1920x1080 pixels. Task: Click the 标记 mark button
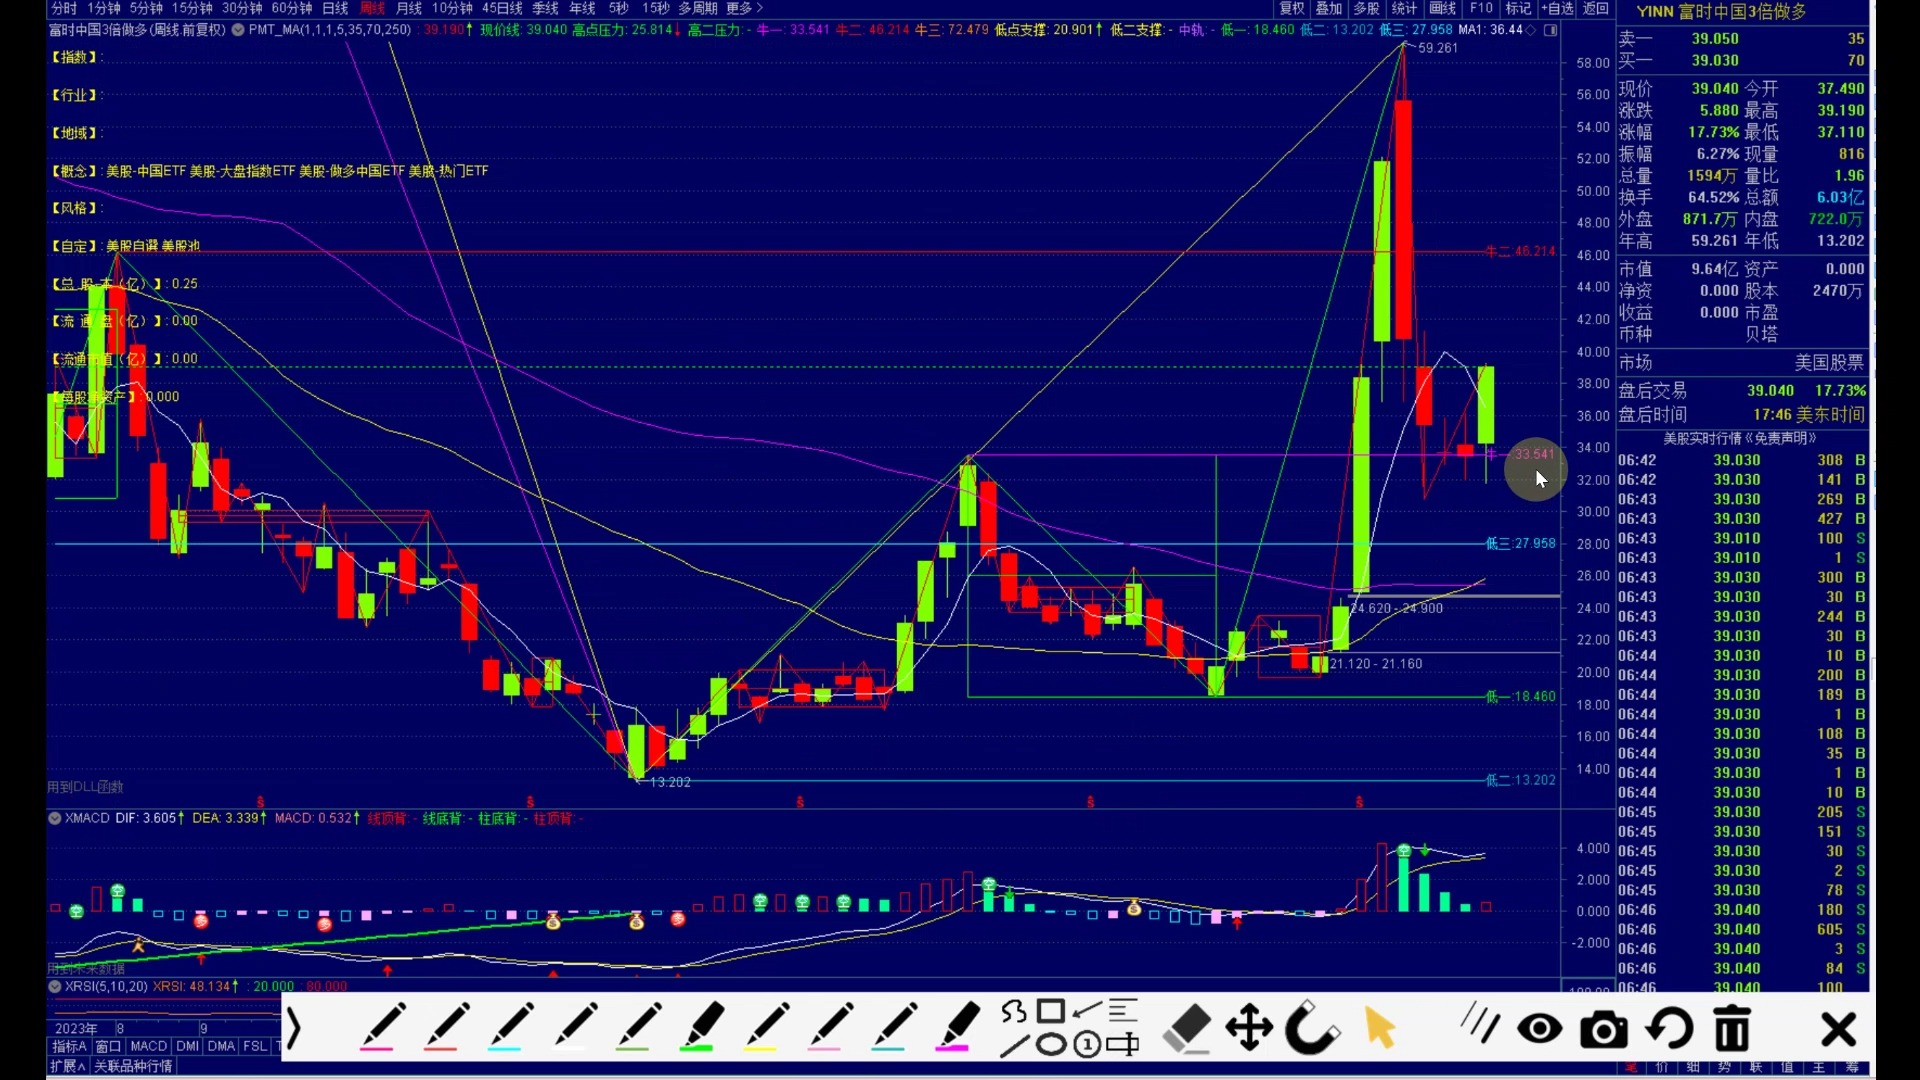tap(1518, 8)
